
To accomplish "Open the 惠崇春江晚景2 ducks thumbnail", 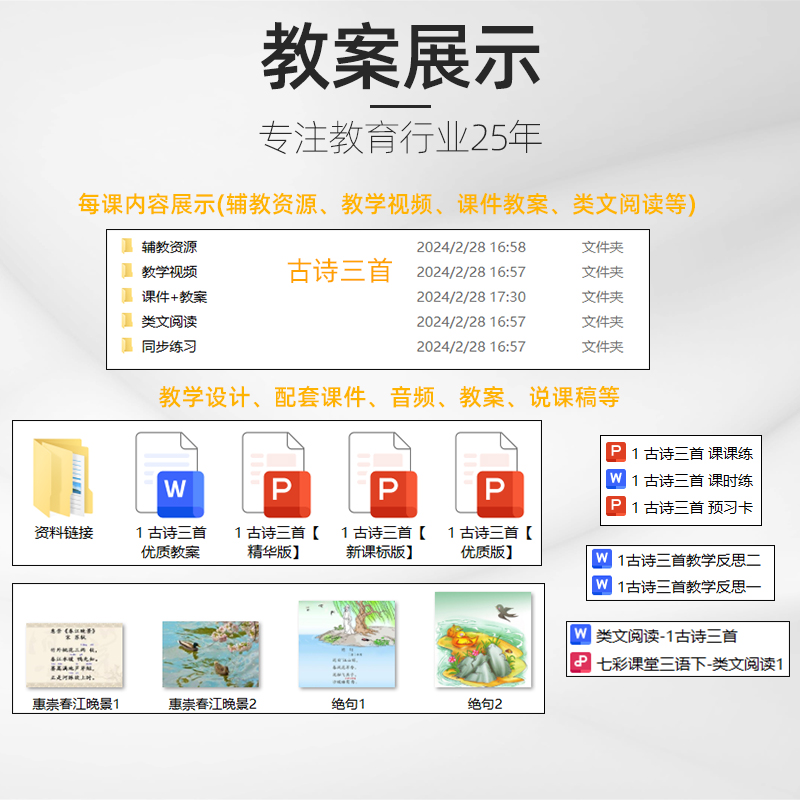I will (x=211, y=654).
